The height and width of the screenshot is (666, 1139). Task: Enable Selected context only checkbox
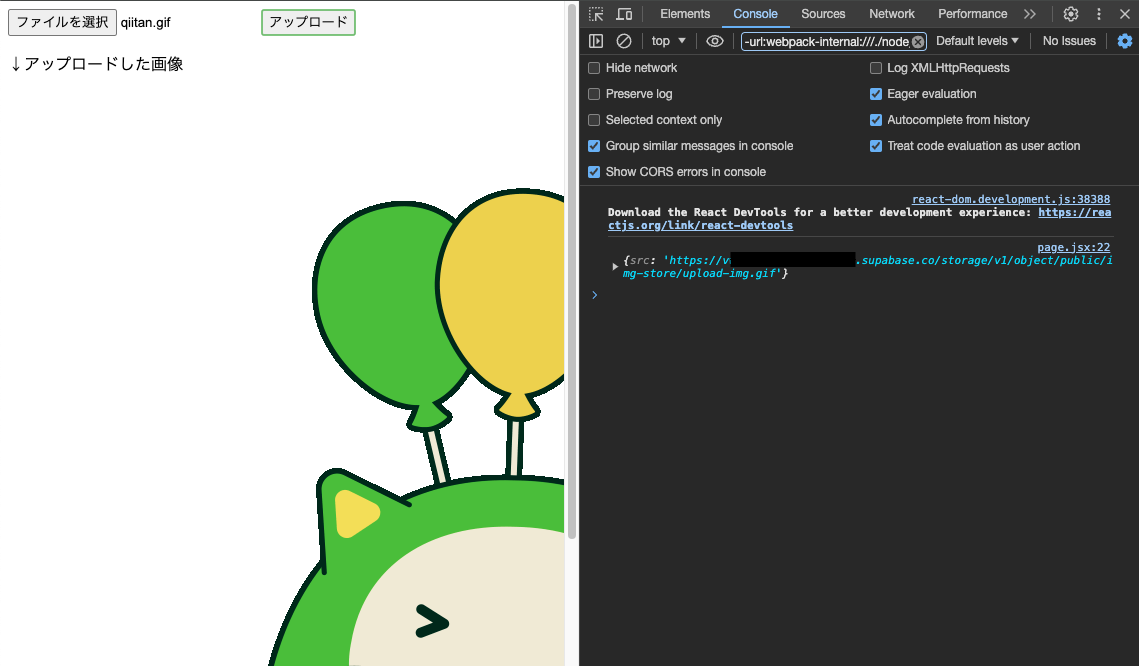(x=594, y=120)
